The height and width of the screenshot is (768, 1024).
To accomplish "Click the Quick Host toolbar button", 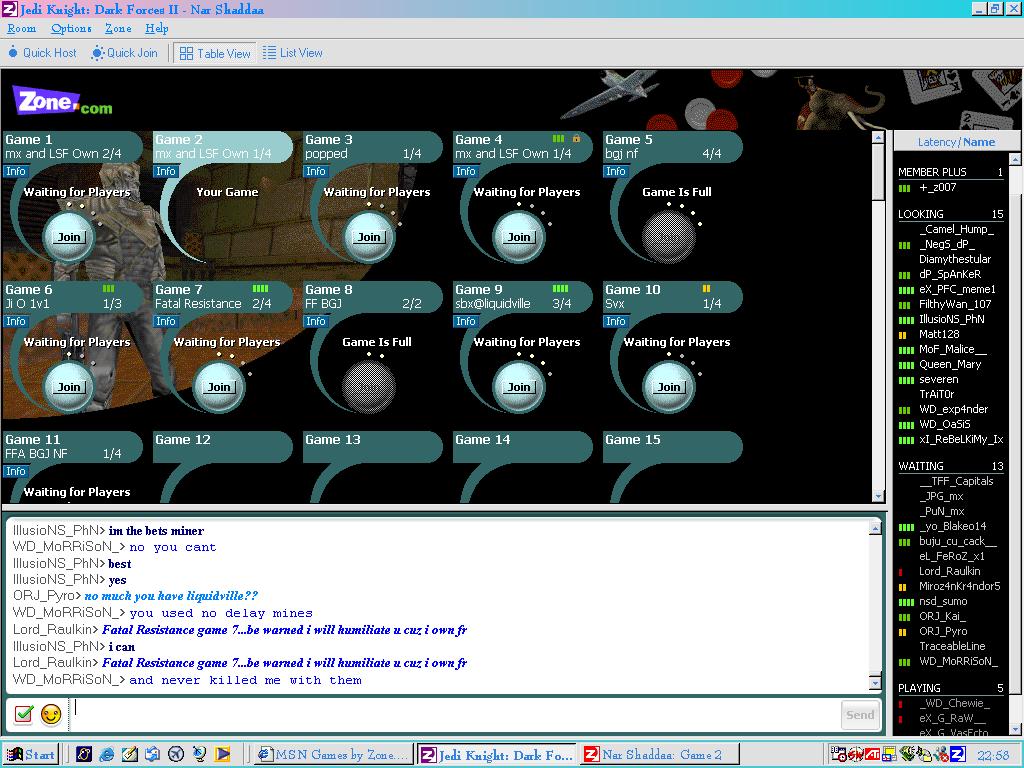I will [42, 53].
